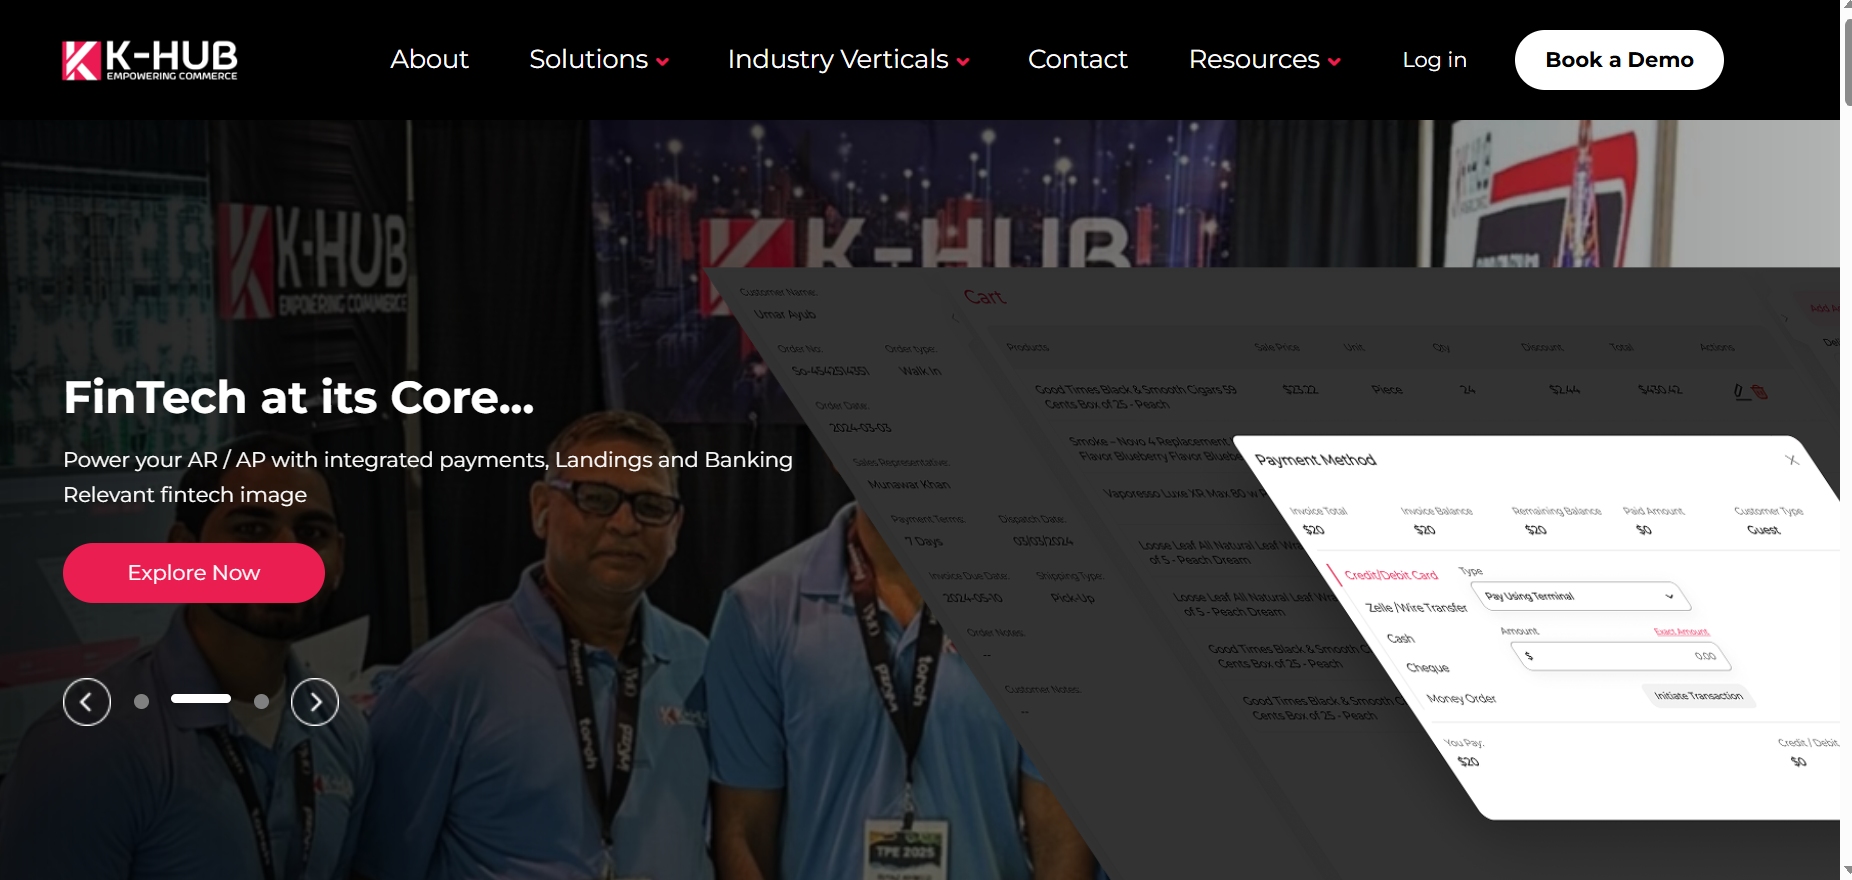
Task: Click the red arrow beside Resources
Action: pos(1334,62)
